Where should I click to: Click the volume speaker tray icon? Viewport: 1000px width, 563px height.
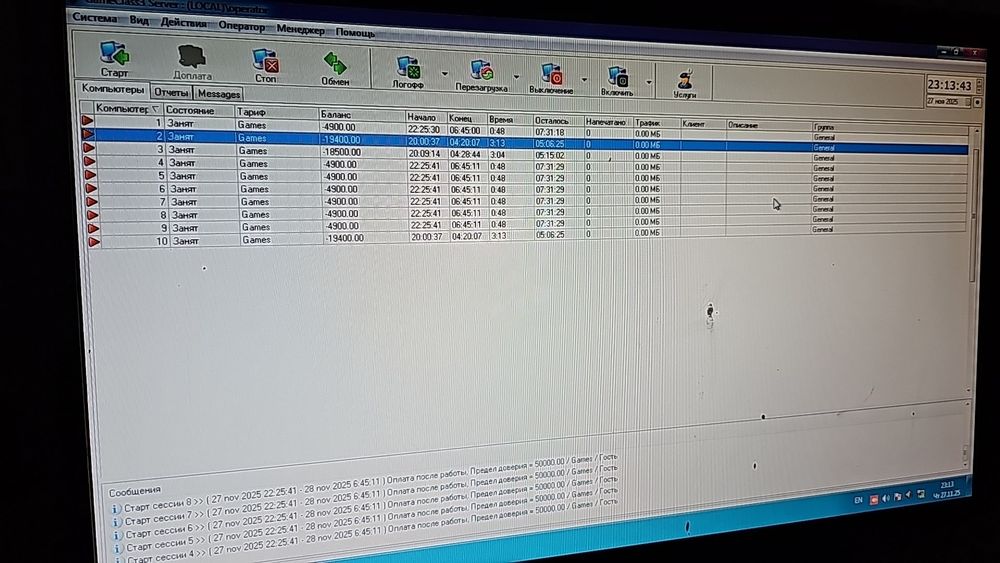pos(886,499)
